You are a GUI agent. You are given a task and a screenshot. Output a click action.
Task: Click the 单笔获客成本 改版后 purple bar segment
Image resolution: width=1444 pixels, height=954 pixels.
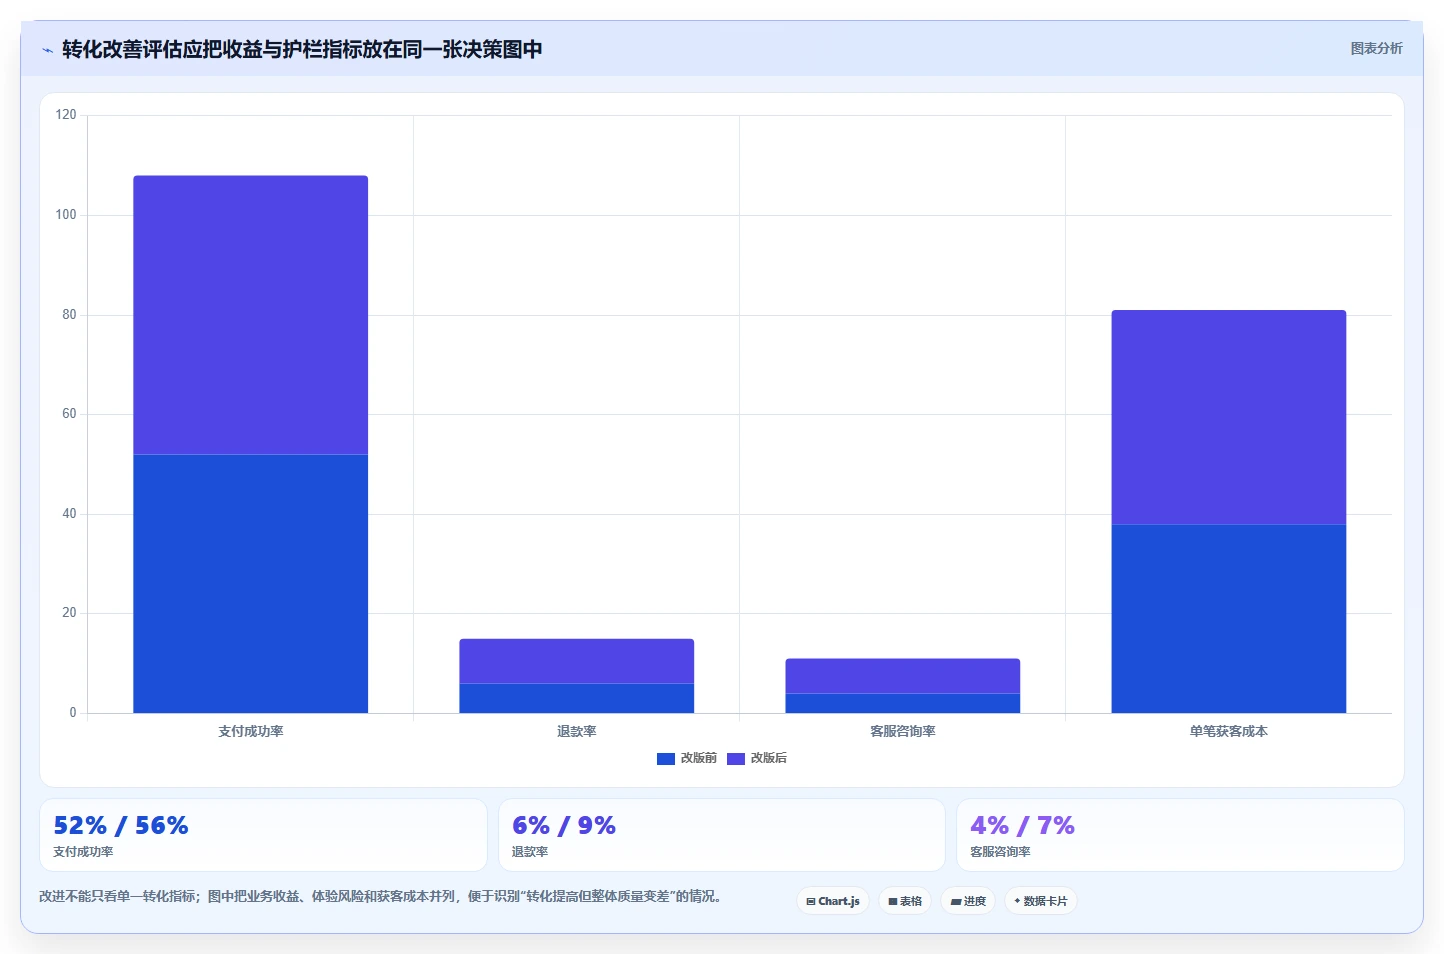[1229, 417]
